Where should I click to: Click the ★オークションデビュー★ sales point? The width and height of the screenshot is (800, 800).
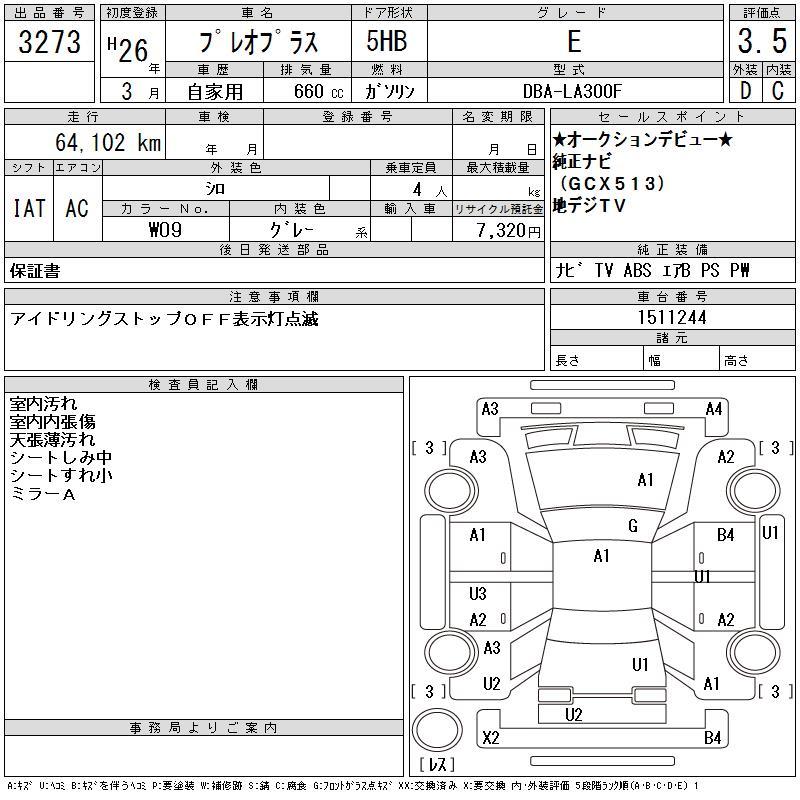(642, 139)
